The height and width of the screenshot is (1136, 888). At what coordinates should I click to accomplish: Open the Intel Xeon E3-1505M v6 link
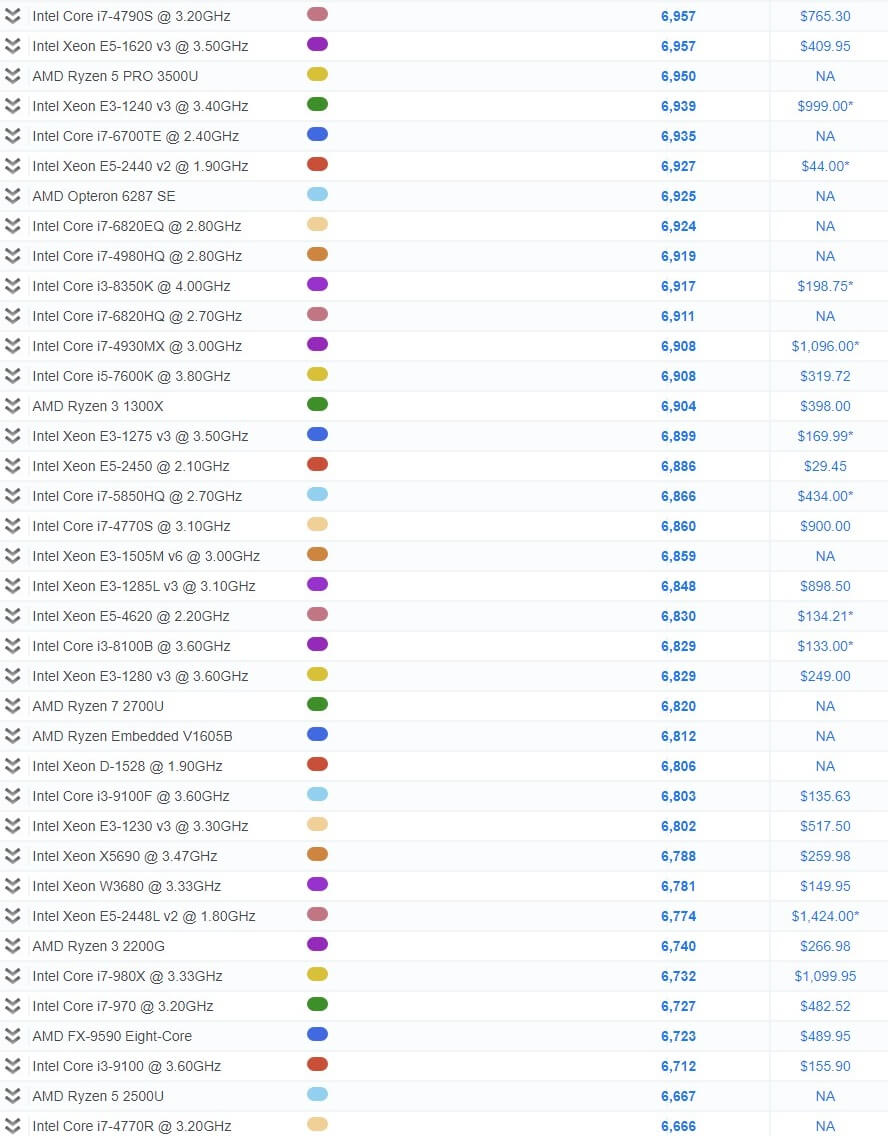click(146, 556)
